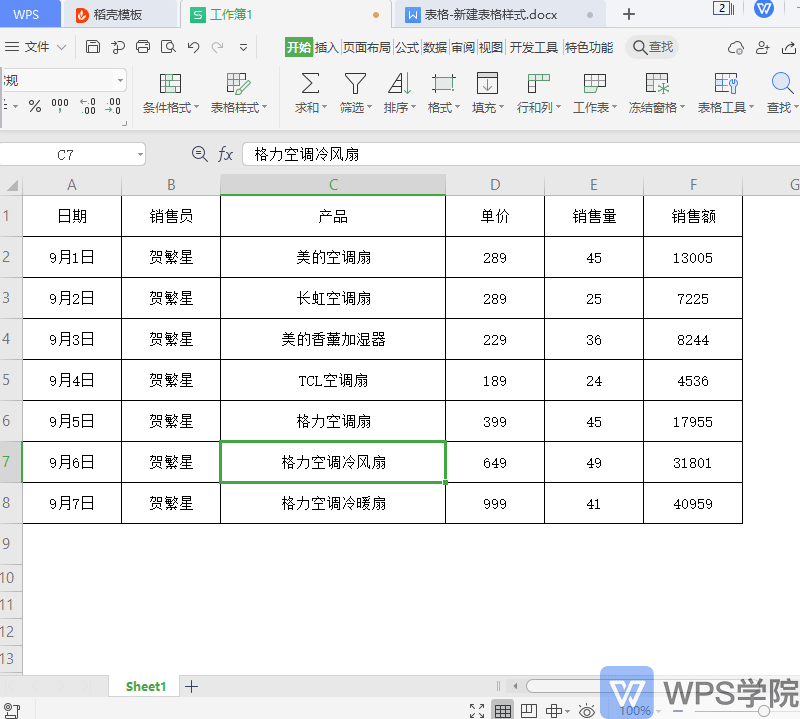Click the add collaborator person icon
The image size is (800, 719).
pos(762,47)
